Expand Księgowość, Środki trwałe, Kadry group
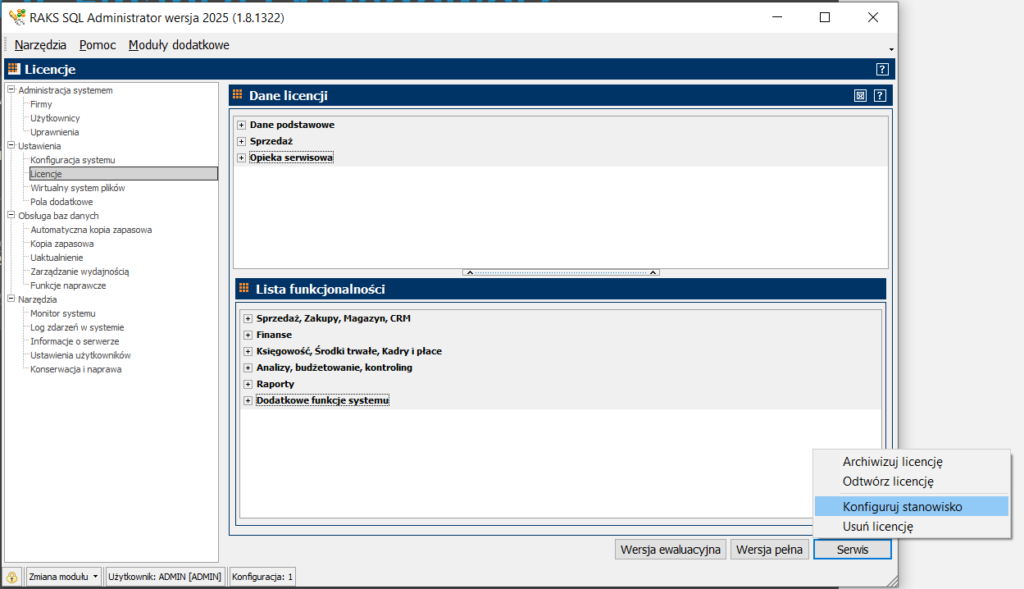The width and height of the screenshot is (1024, 589). coord(248,351)
